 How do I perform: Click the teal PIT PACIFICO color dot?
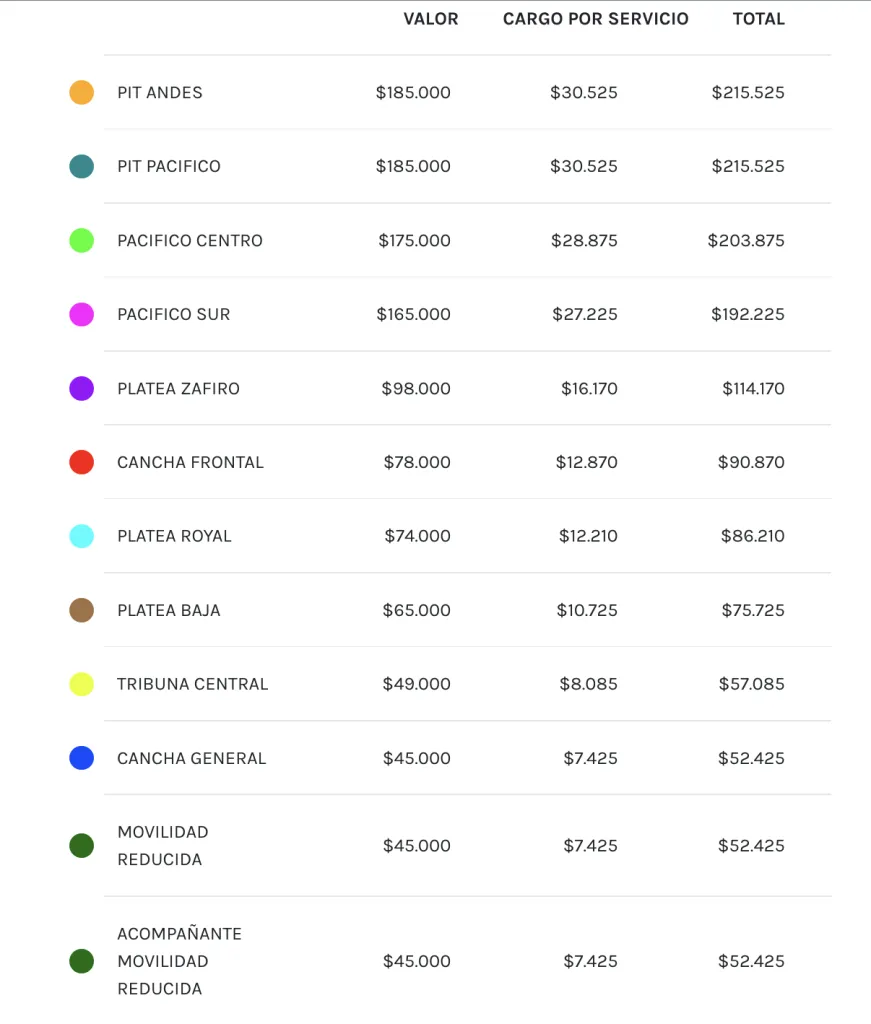tap(82, 167)
